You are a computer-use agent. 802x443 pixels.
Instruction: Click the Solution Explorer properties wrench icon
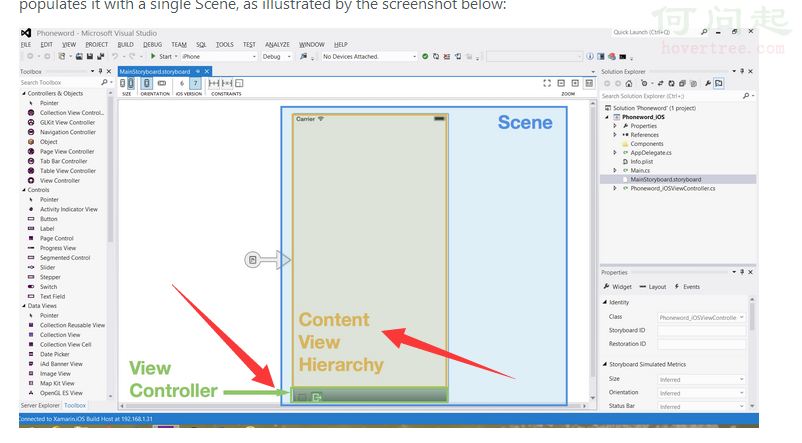click(x=706, y=83)
